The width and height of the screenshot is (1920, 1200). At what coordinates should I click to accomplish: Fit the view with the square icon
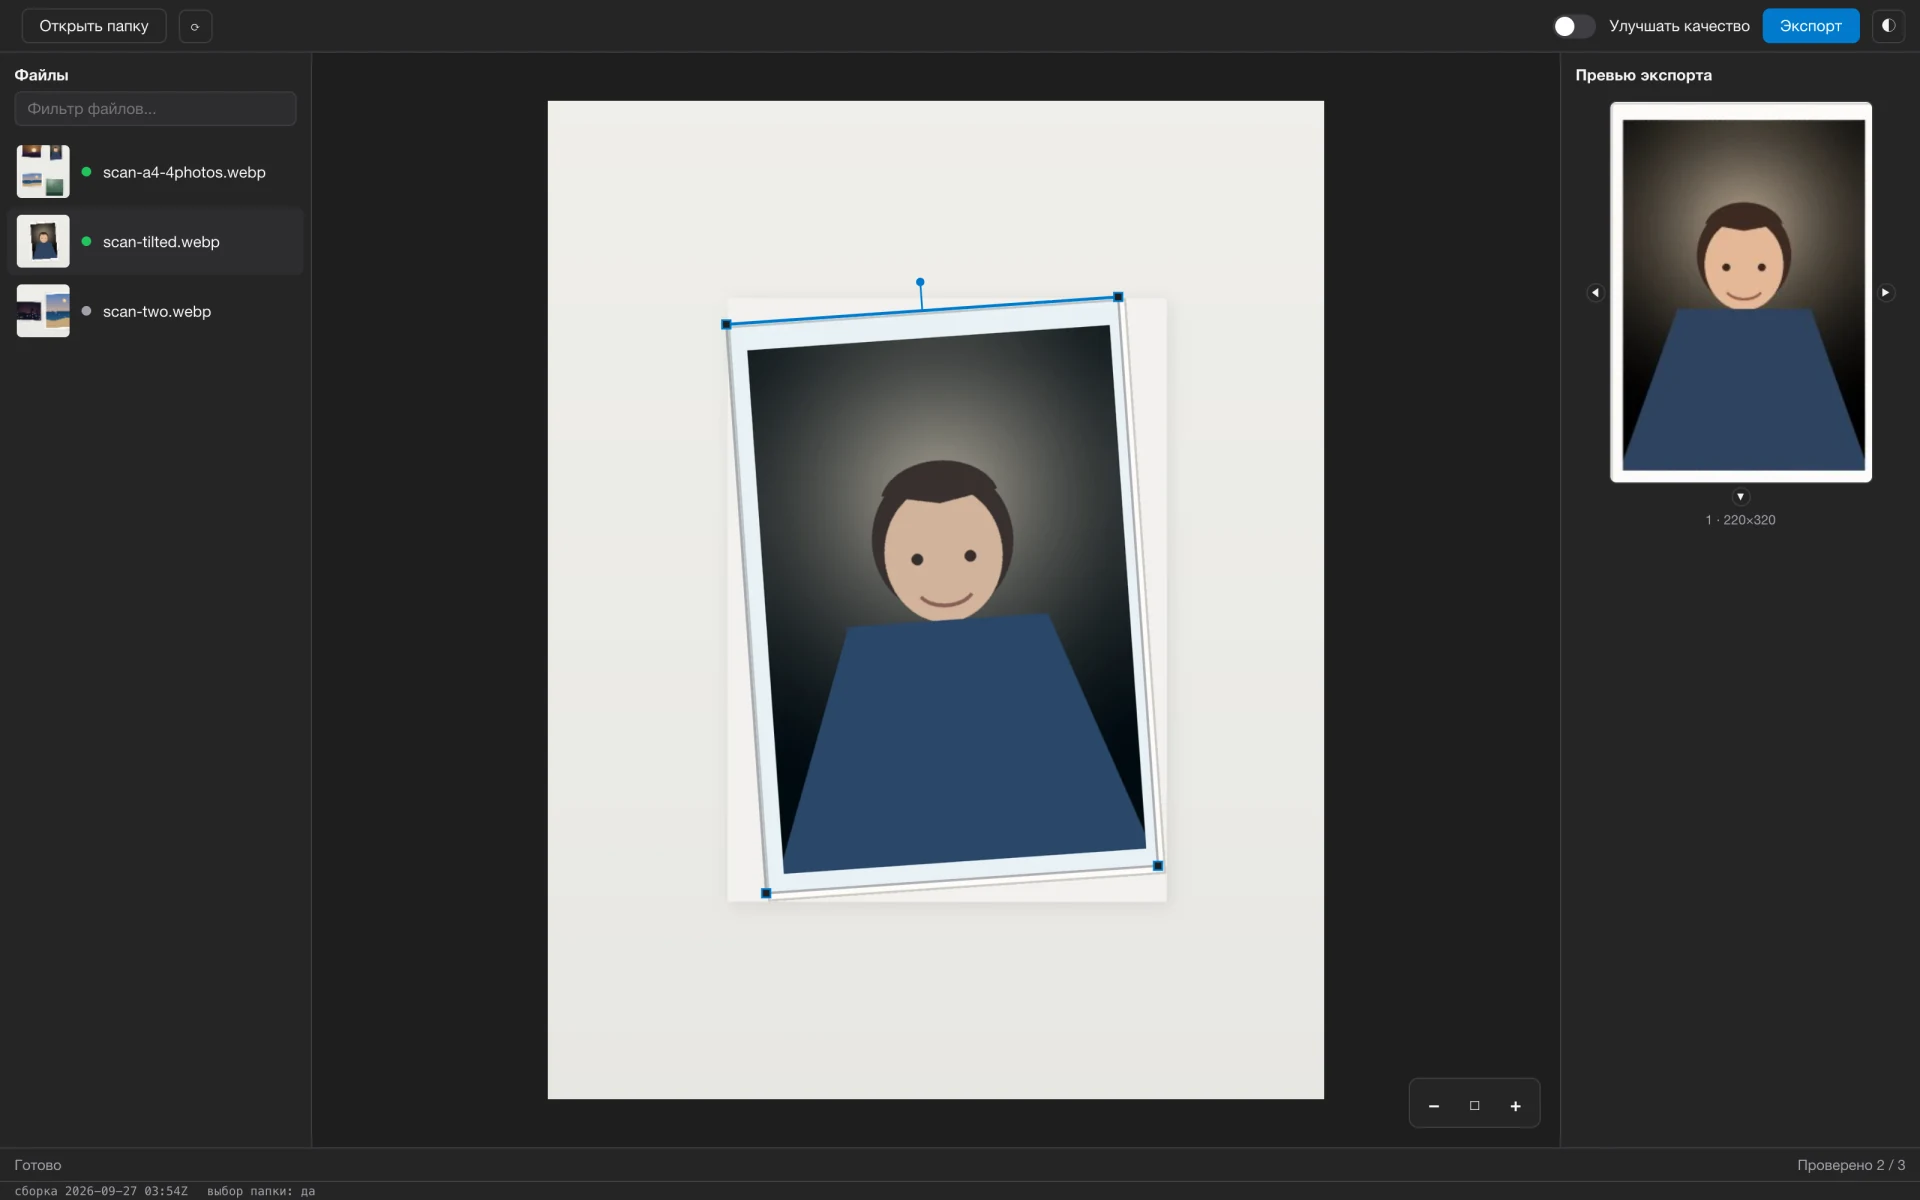coord(1474,1105)
